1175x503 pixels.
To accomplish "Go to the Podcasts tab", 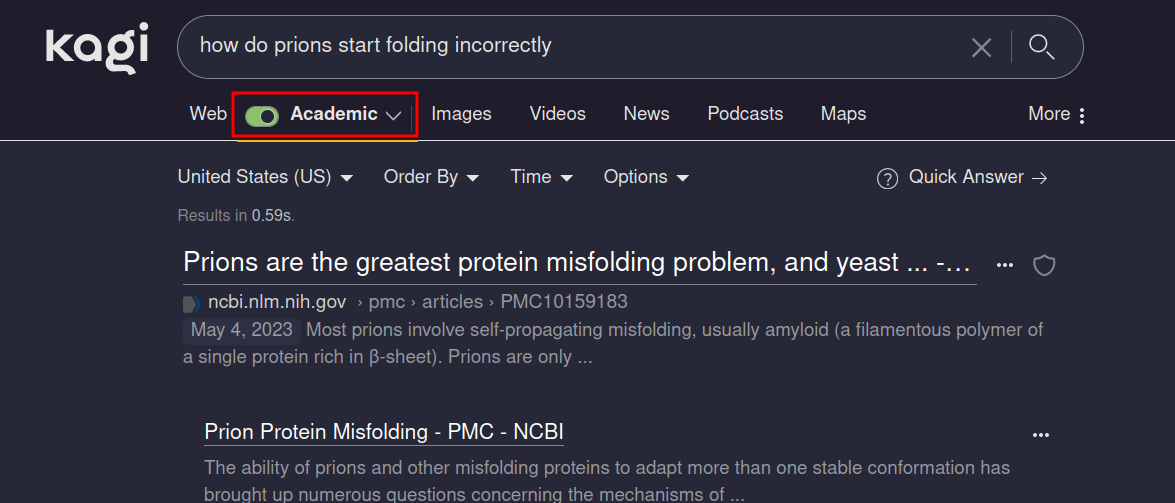I will [745, 114].
